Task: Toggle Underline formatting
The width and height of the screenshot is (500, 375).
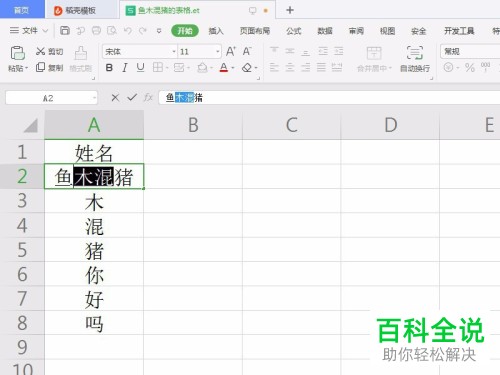Action: [140, 68]
